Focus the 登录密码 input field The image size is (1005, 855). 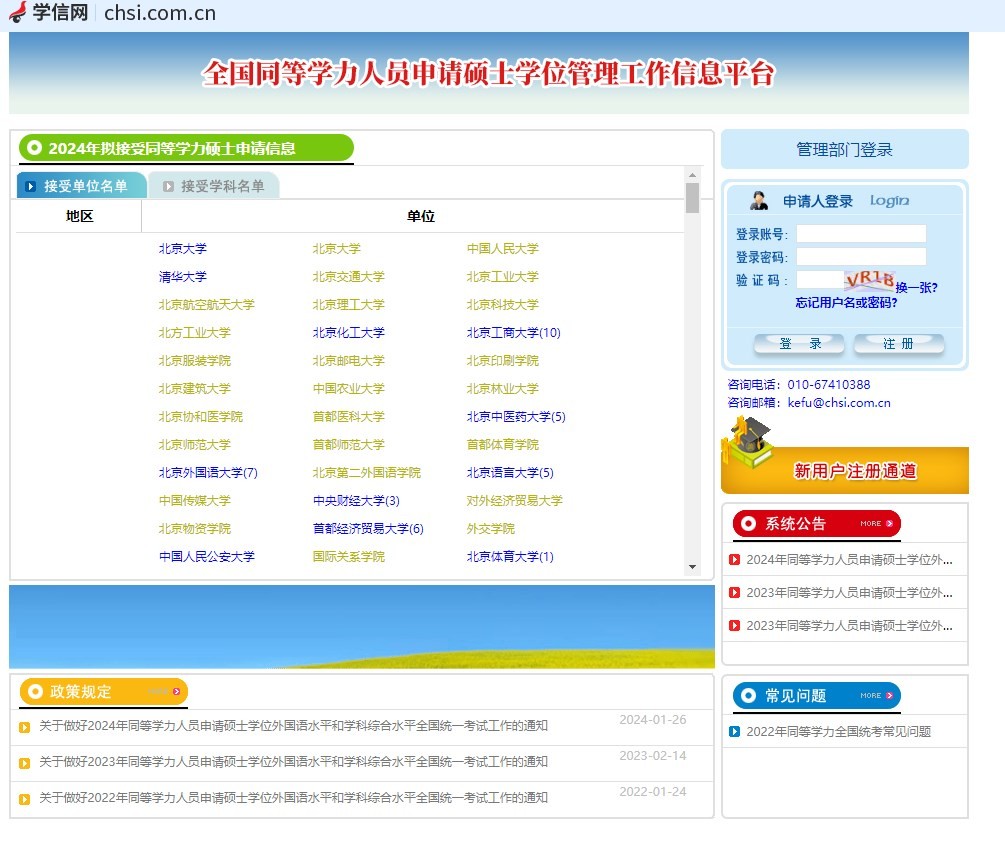coord(861,256)
